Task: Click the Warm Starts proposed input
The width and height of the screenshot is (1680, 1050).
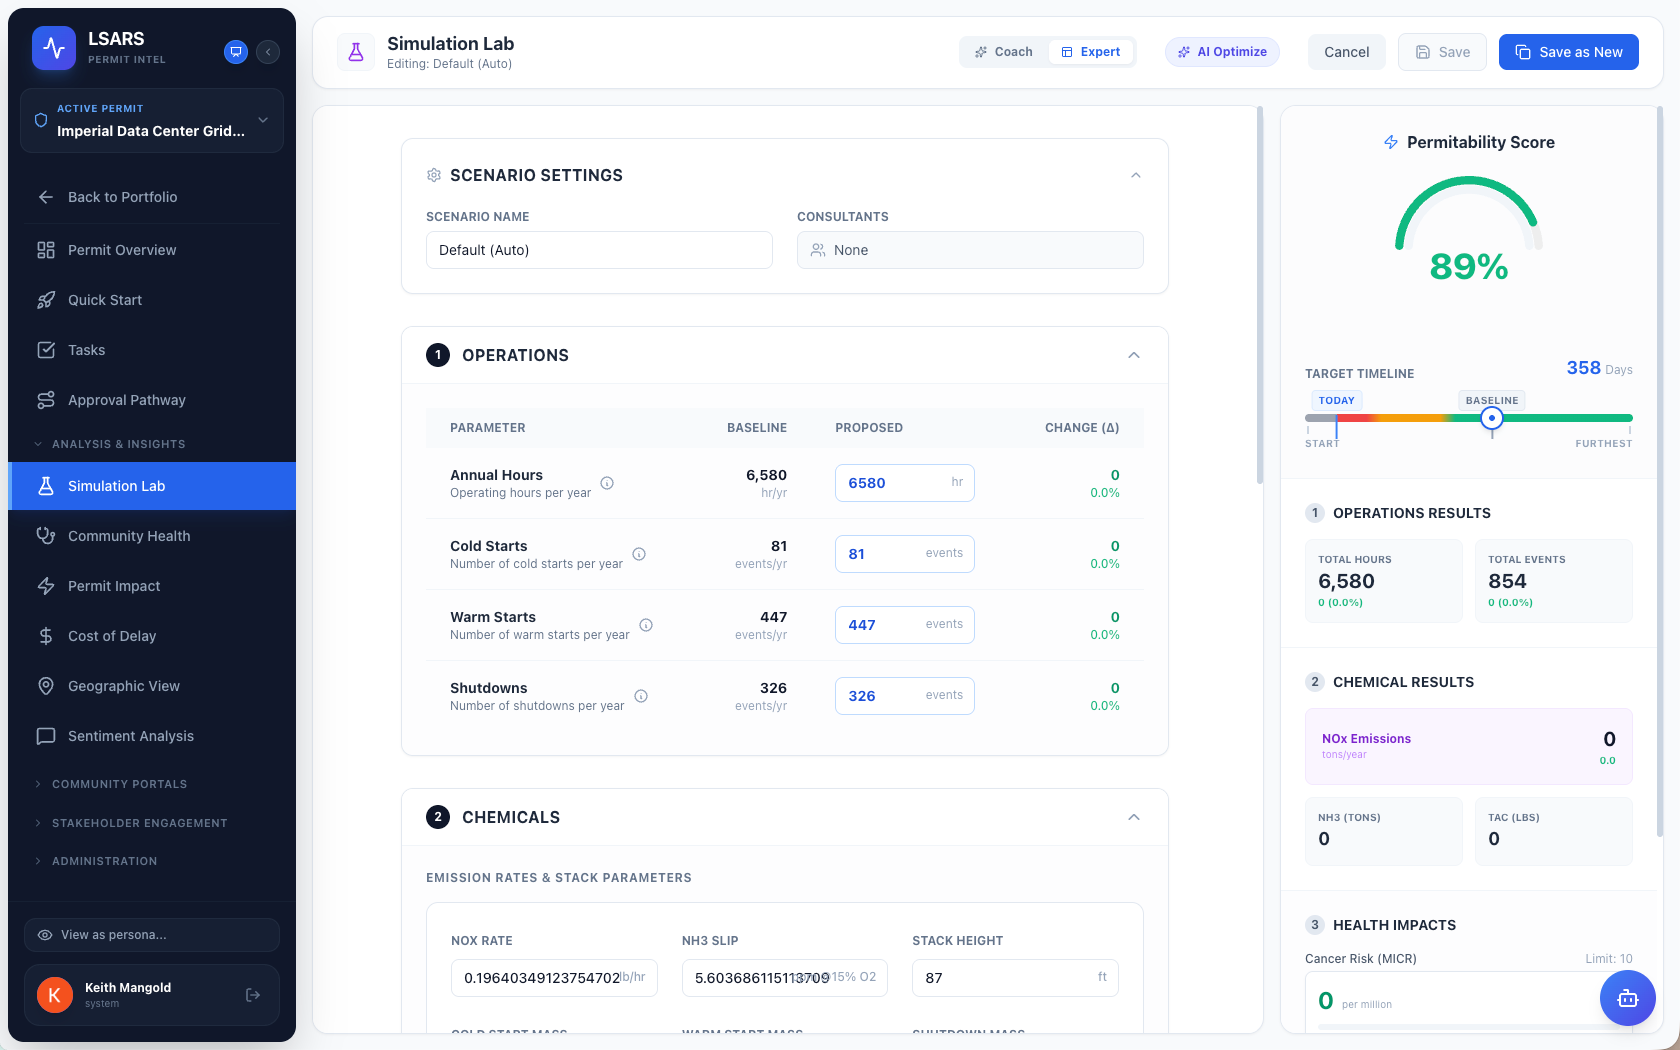Action: pos(905,625)
